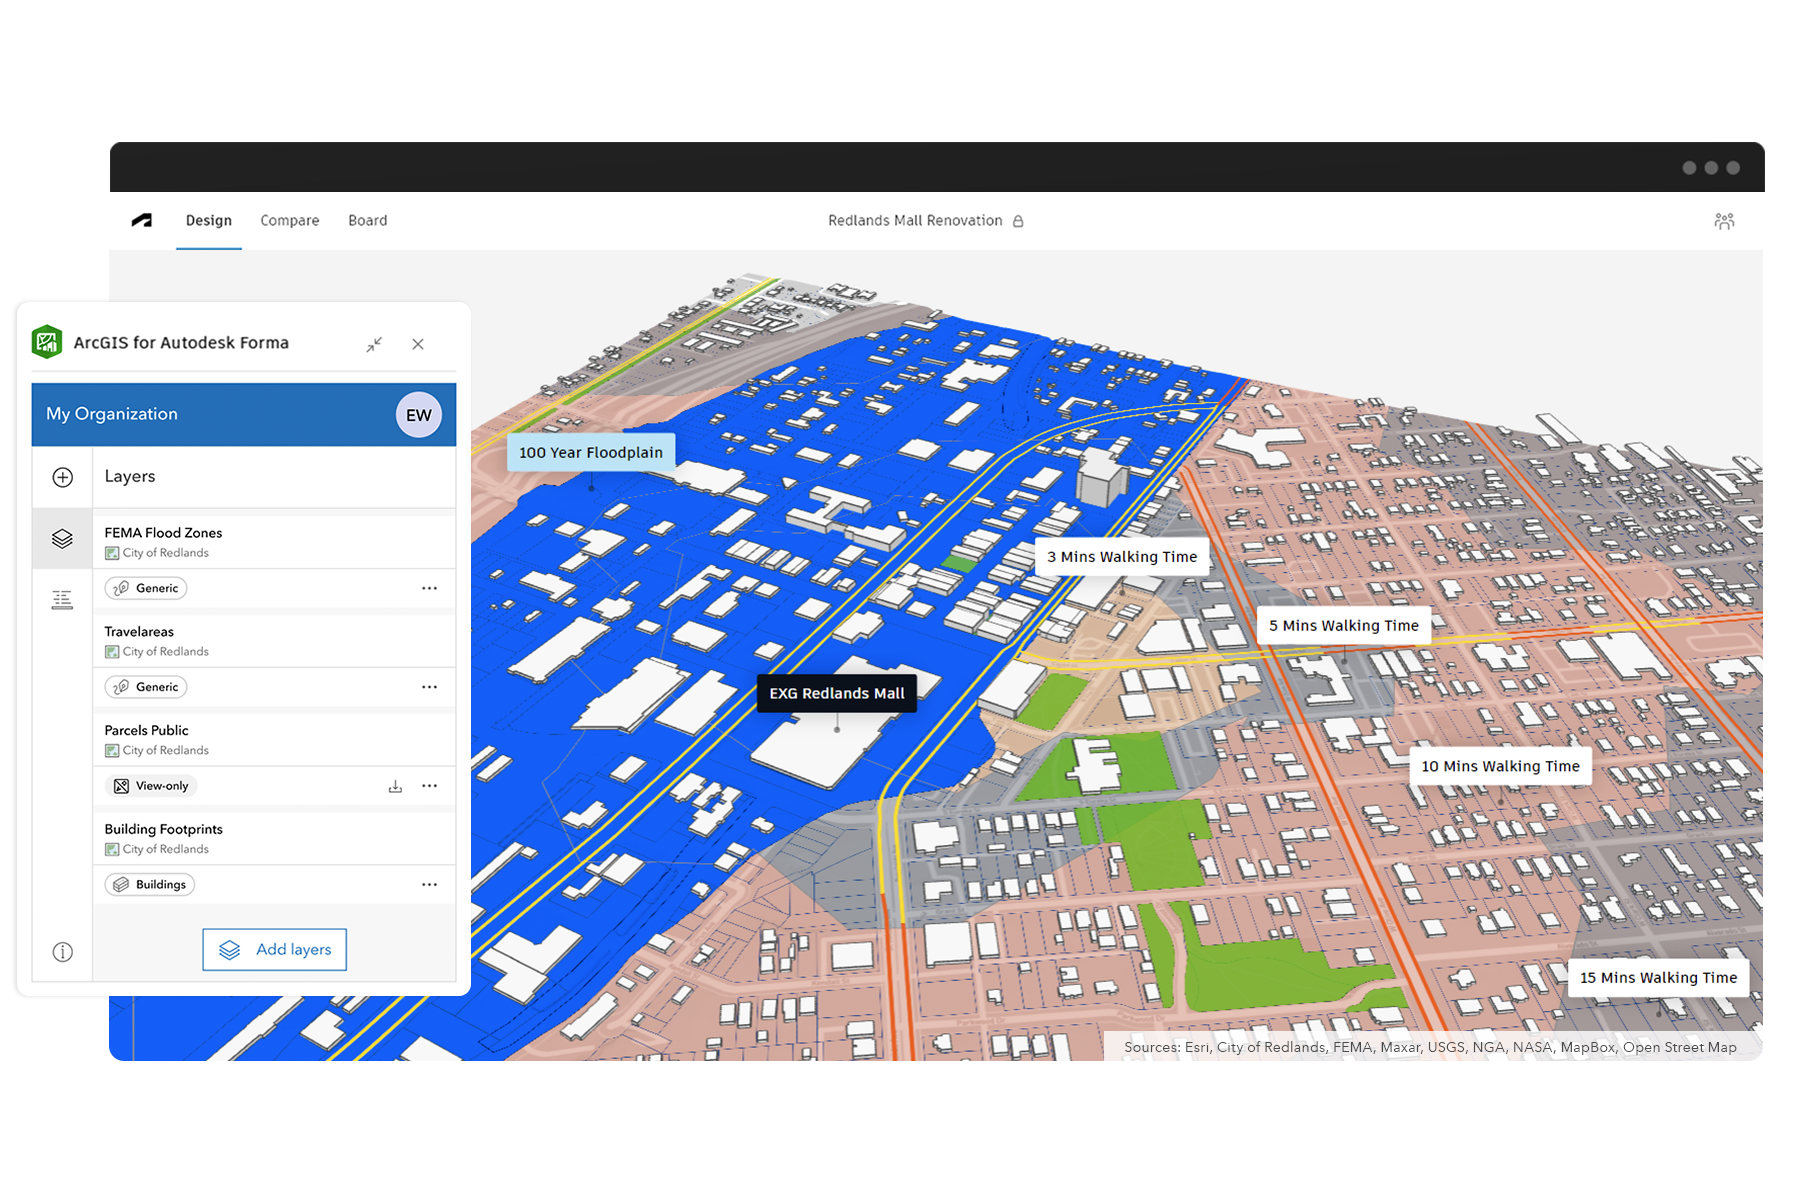This screenshot has width=1800, height=1200.
Task: Click City of Redlands under Parcels Public
Action: tap(166, 751)
